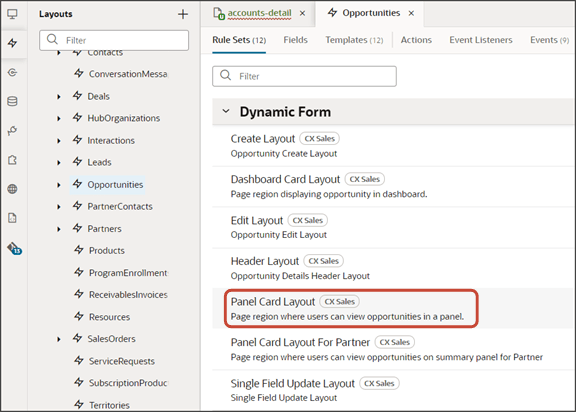Open the Components puzzle icon in sidebar
Image resolution: width=576 pixels, height=412 pixels.
pyautogui.click(x=12, y=160)
